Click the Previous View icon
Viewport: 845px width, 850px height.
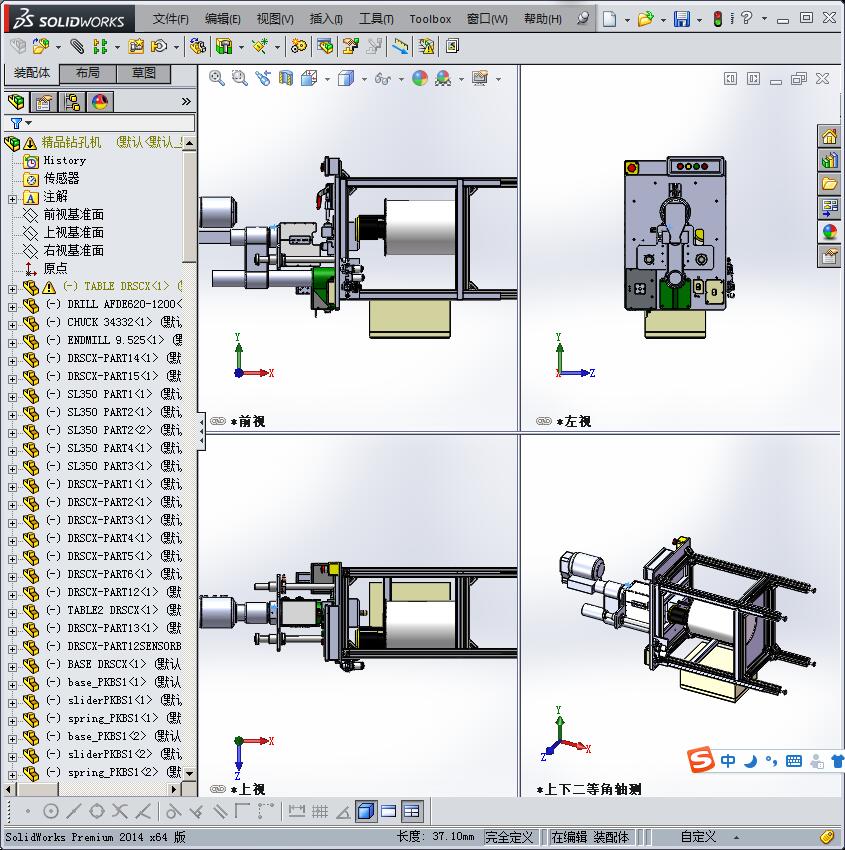tap(263, 79)
